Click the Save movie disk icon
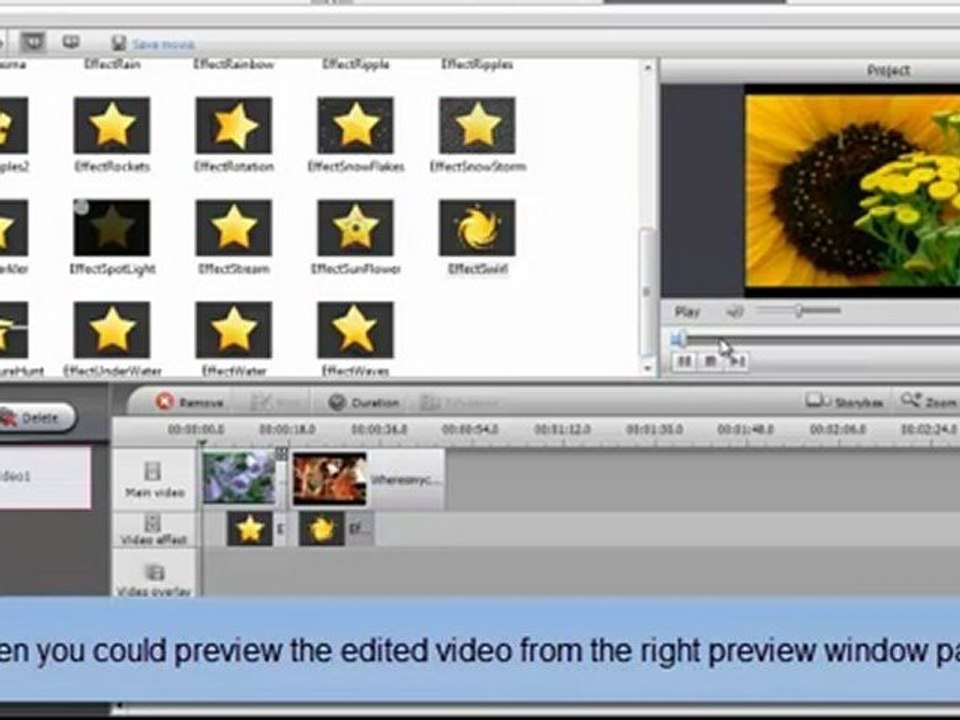Screen dimensions: 960x720 [119, 43]
